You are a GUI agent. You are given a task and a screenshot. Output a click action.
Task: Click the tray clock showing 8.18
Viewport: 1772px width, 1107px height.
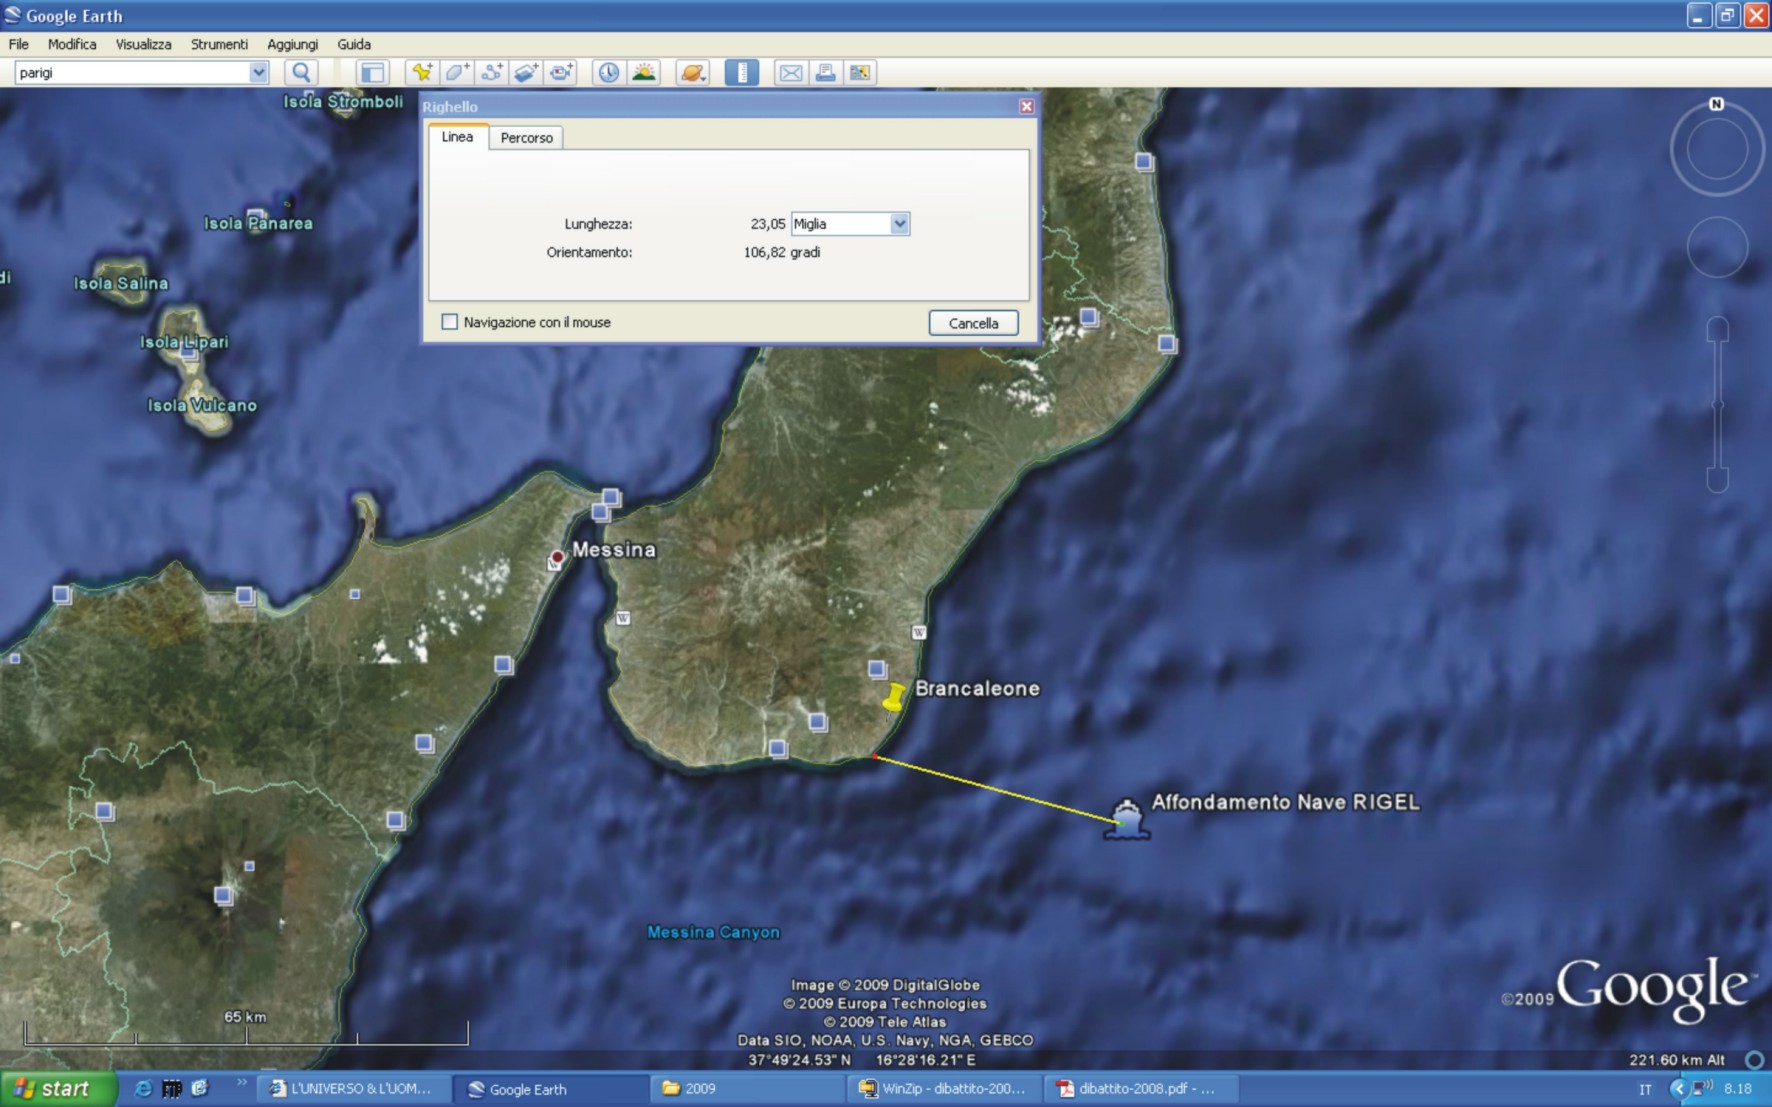coord(1738,1088)
